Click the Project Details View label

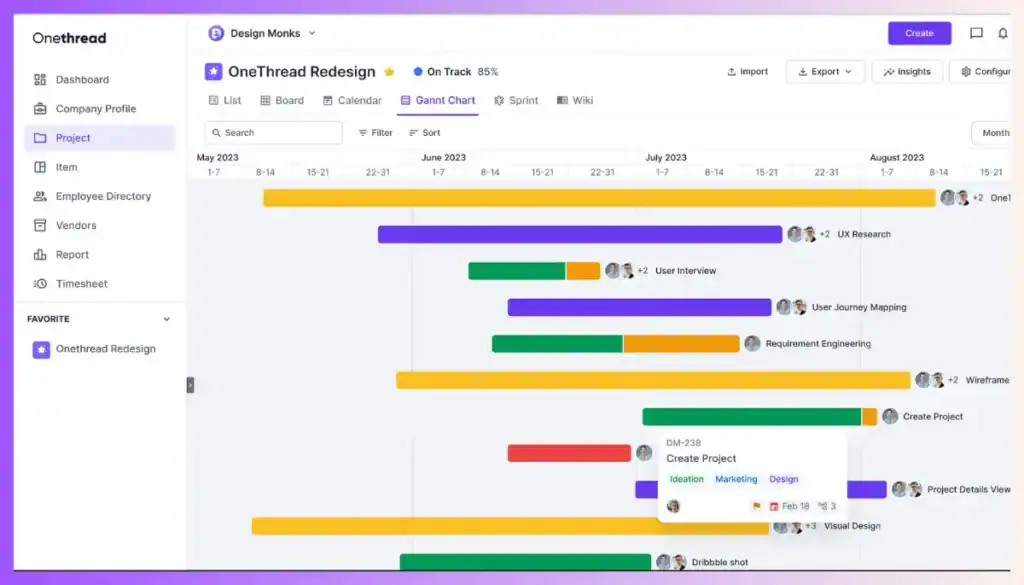[968, 490]
